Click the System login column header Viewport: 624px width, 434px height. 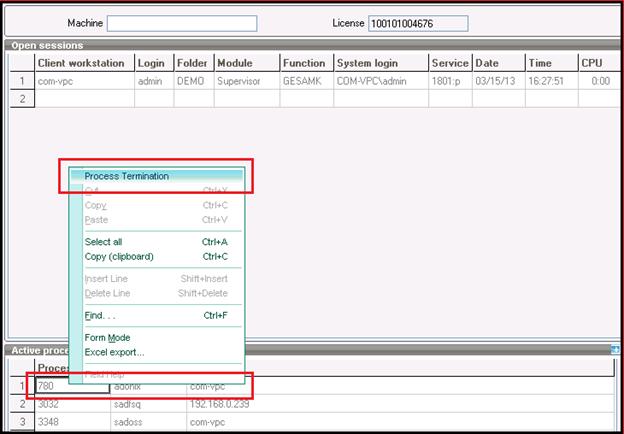(x=379, y=63)
